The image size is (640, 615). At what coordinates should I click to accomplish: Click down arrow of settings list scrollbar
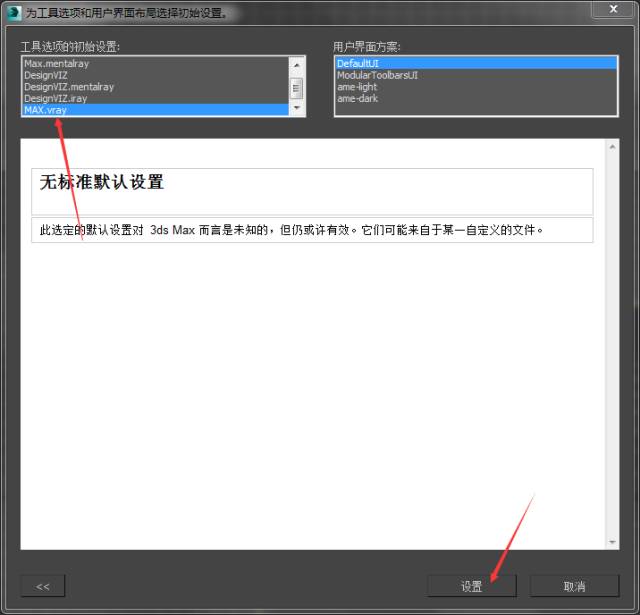297,108
